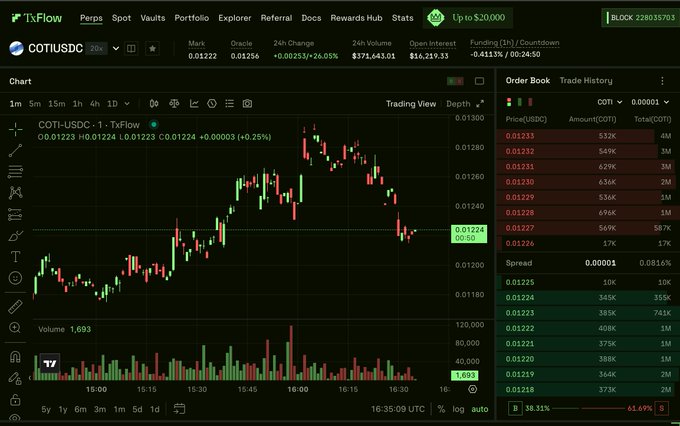Open the order book three-dot options menu

(x=662, y=81)
